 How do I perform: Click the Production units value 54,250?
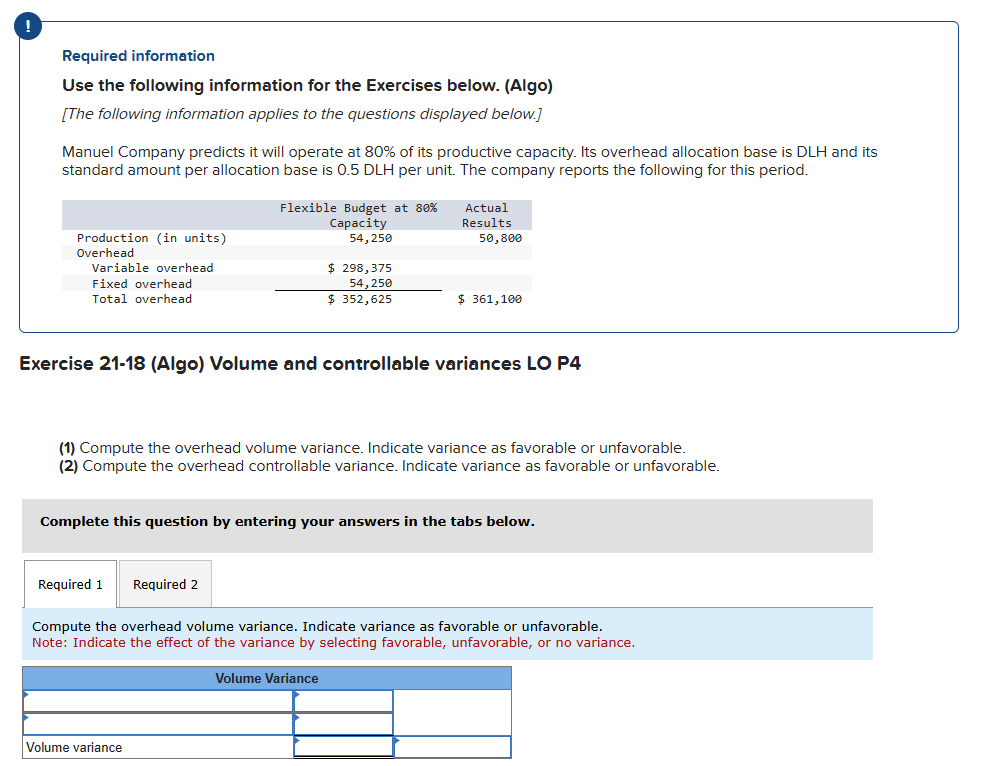(x=371, y=238)
